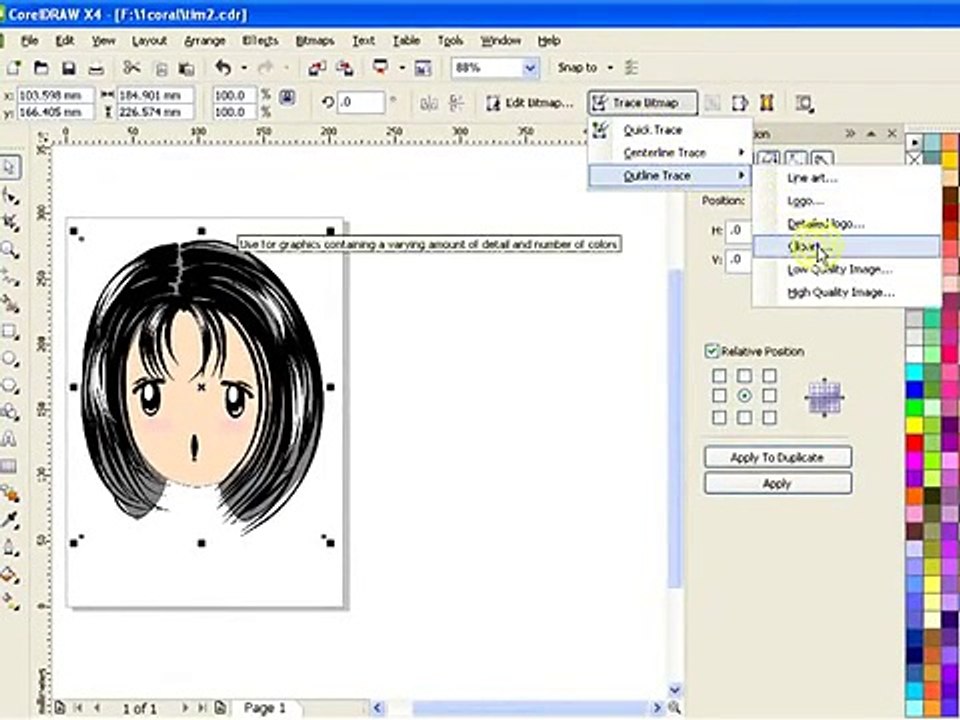Open the File menu
This screenshot has height=720, width=960.
(29, 41)
